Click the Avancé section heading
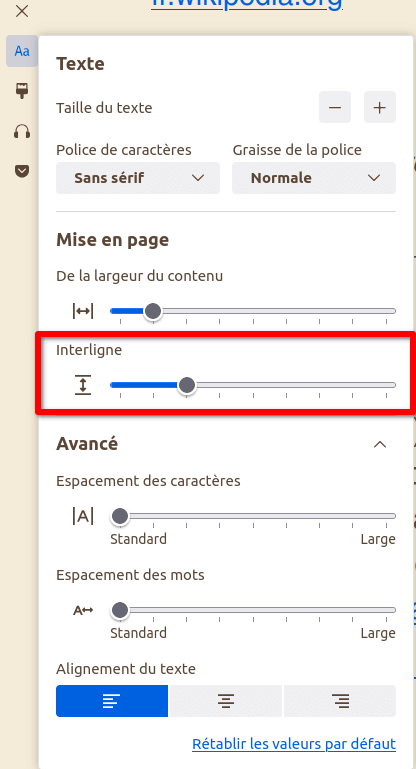416x769 pixels. [x=87, y=444]
